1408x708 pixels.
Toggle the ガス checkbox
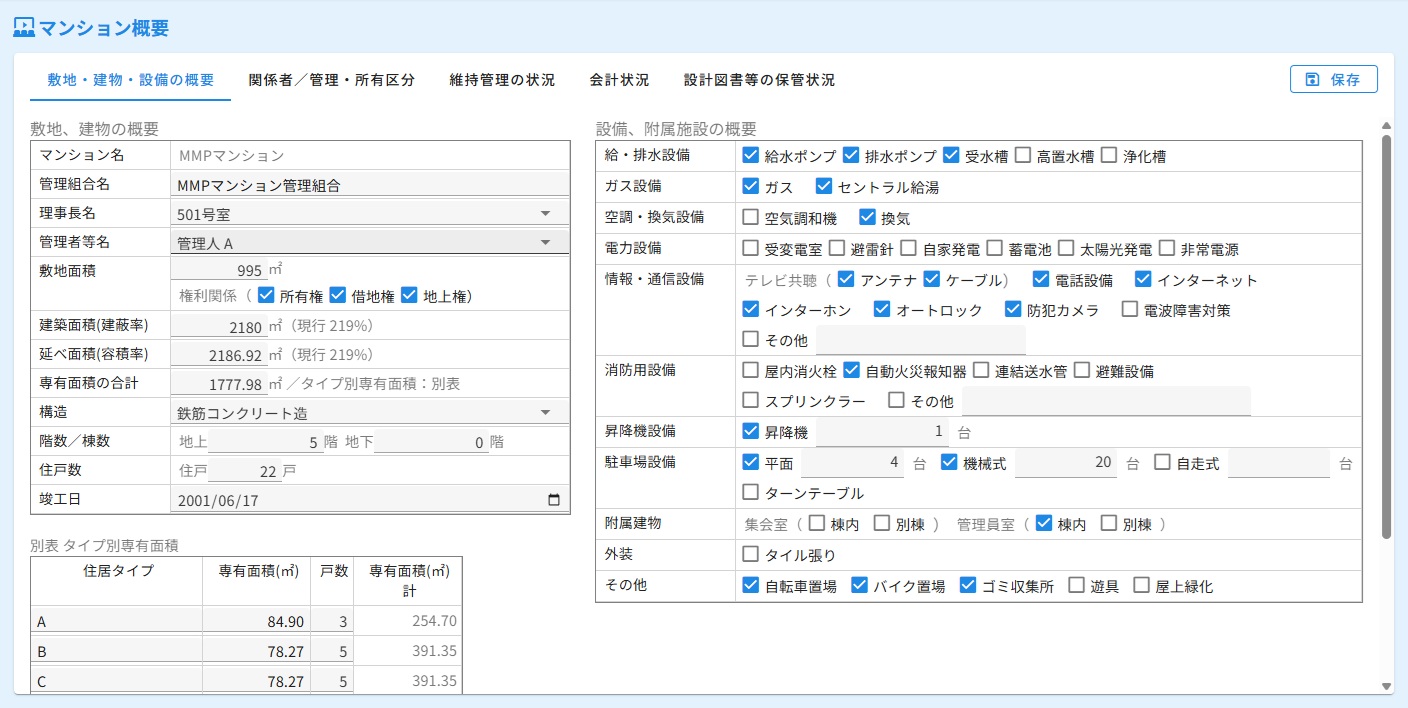pos(751,186)
